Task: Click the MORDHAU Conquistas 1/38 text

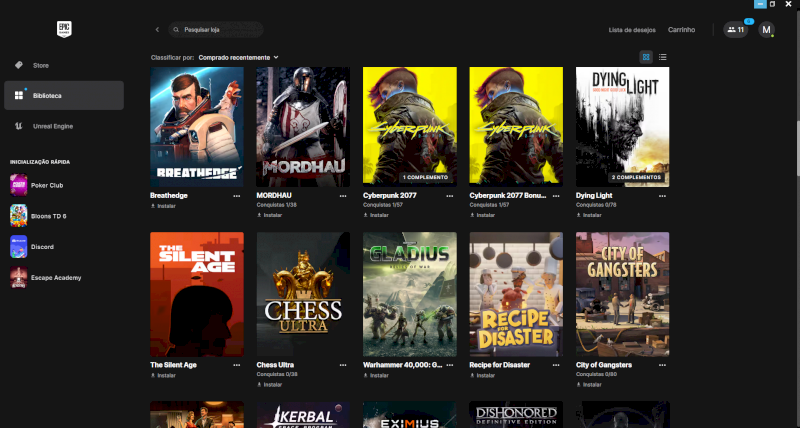Action: click(277, 205)
